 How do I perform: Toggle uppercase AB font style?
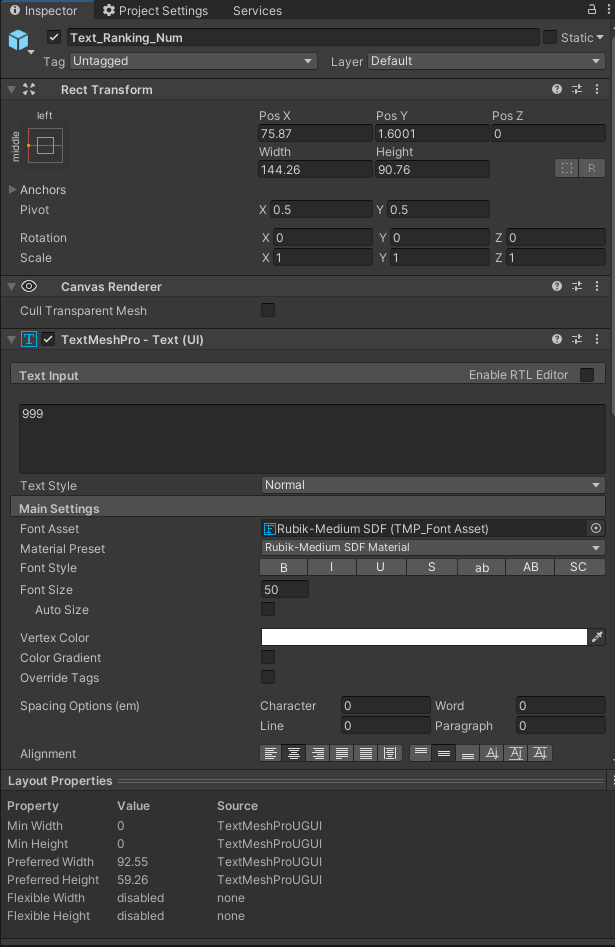click(x=530, y=567)
